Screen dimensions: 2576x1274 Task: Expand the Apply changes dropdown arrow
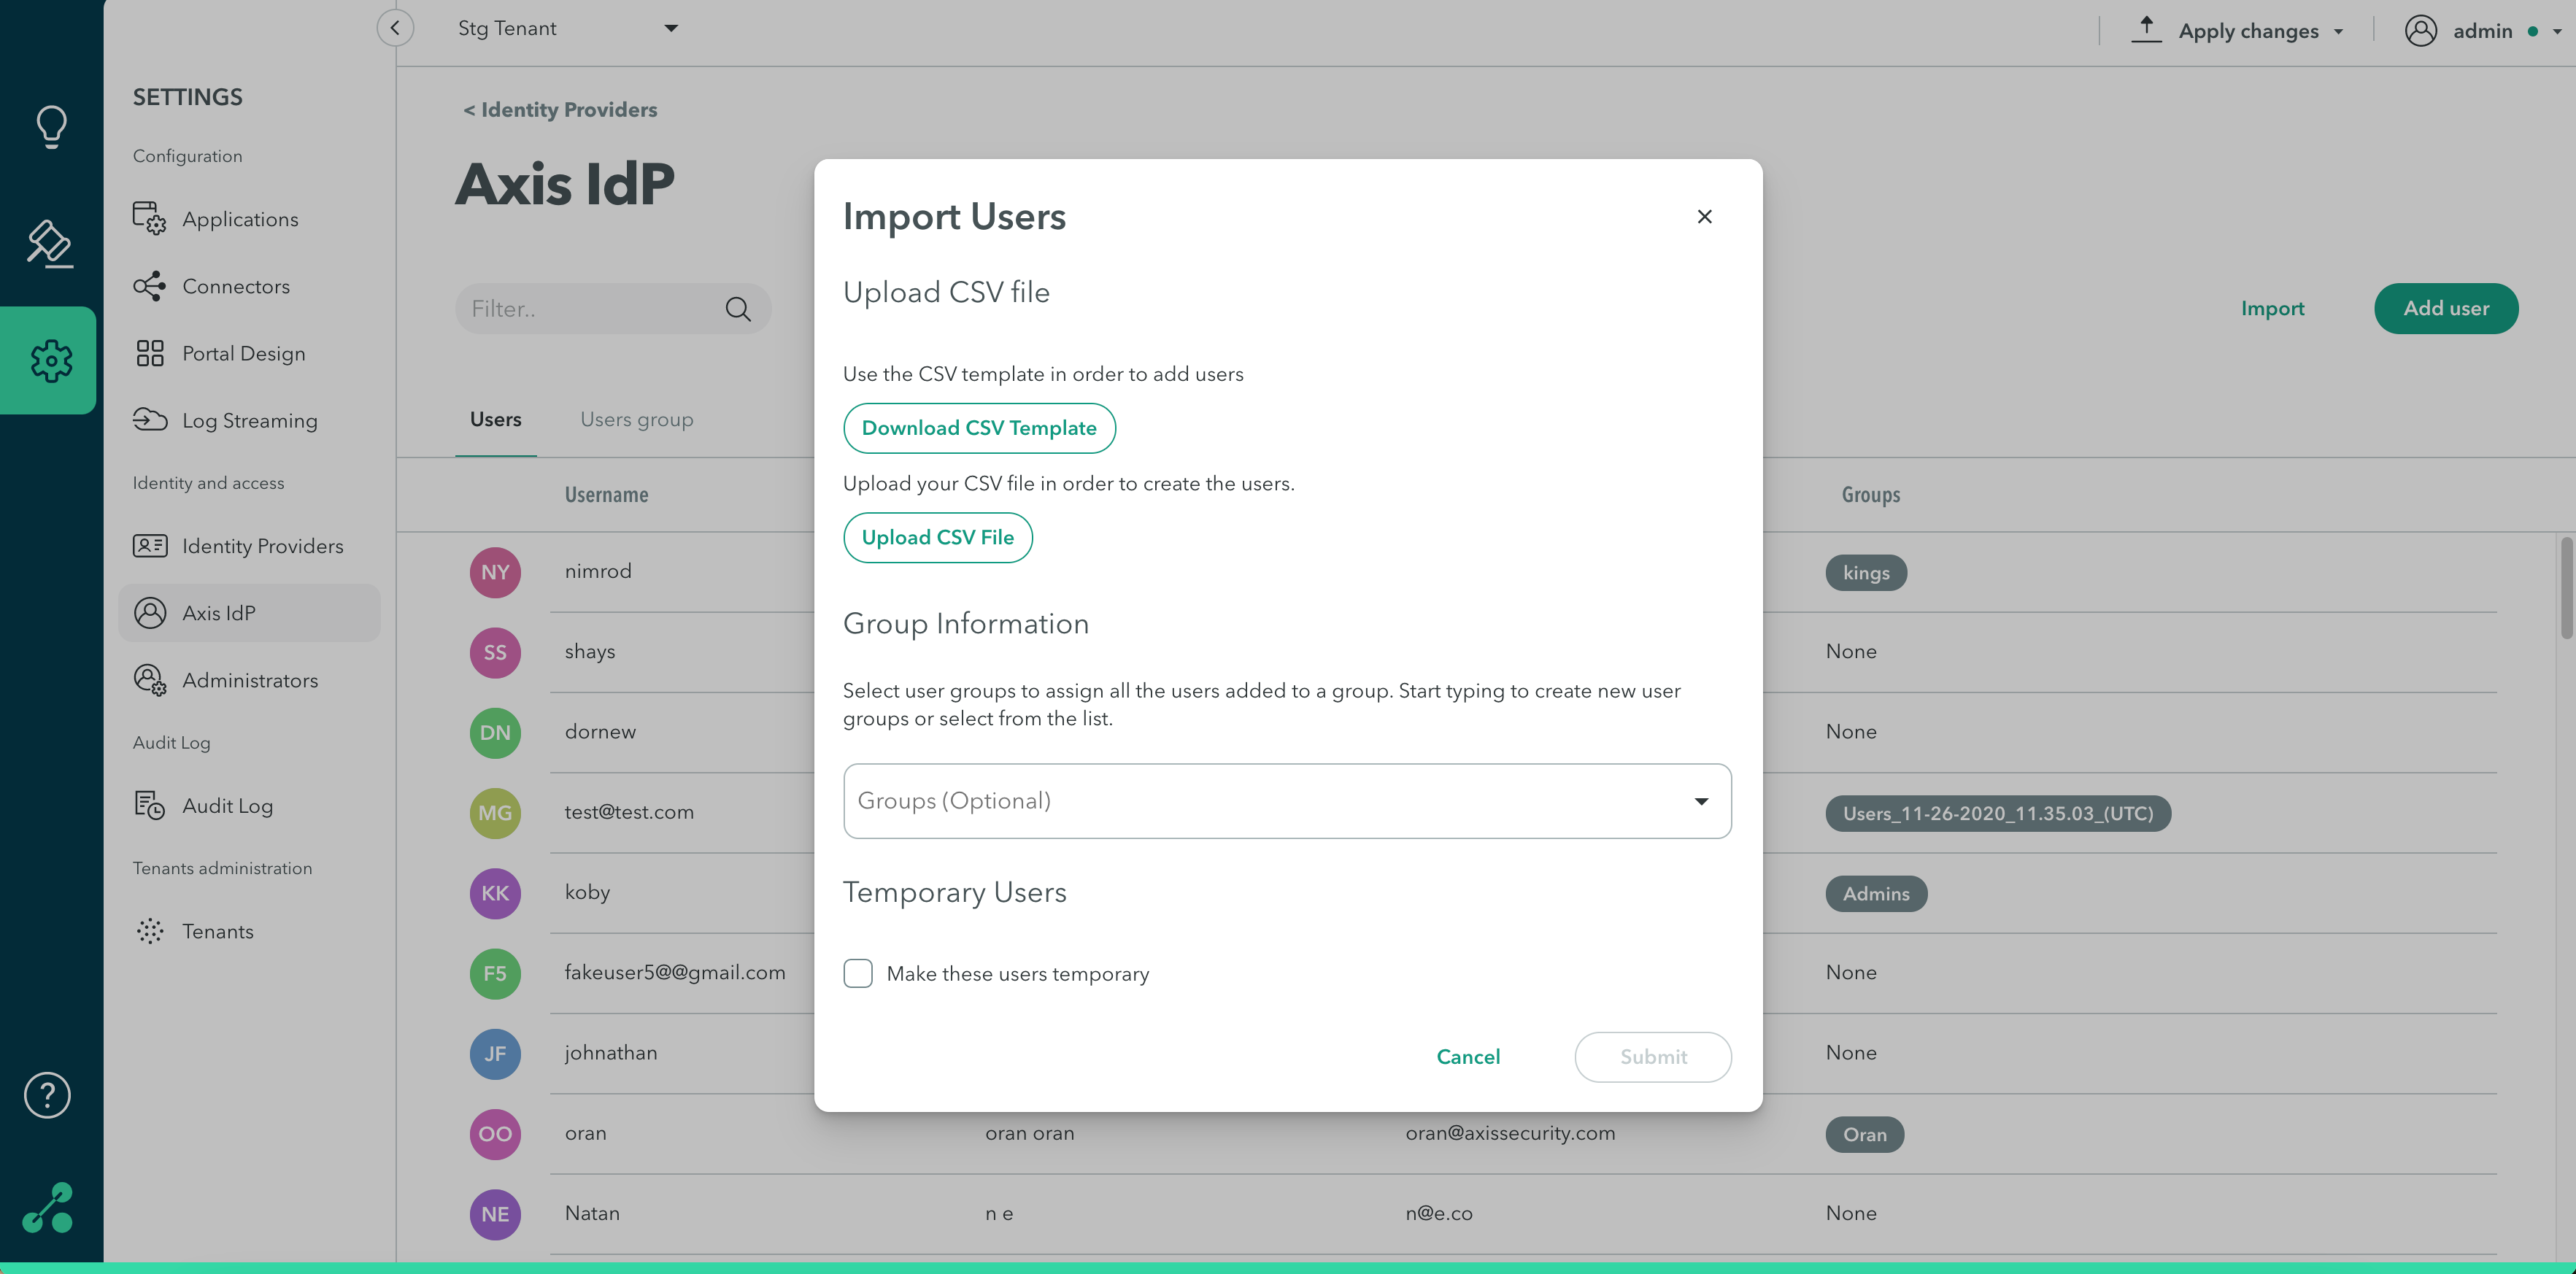click(x=2338, y=31)
